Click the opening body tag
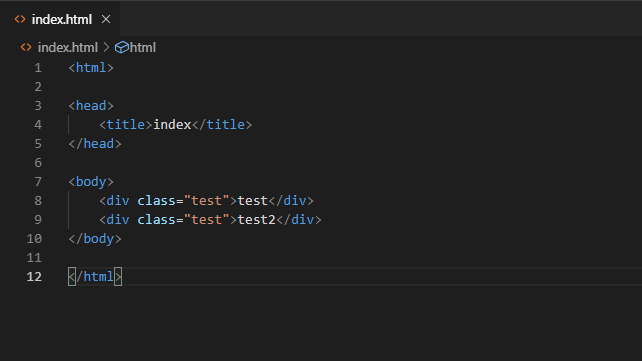Screen dimensions: 642x361 tap(91, 181)
